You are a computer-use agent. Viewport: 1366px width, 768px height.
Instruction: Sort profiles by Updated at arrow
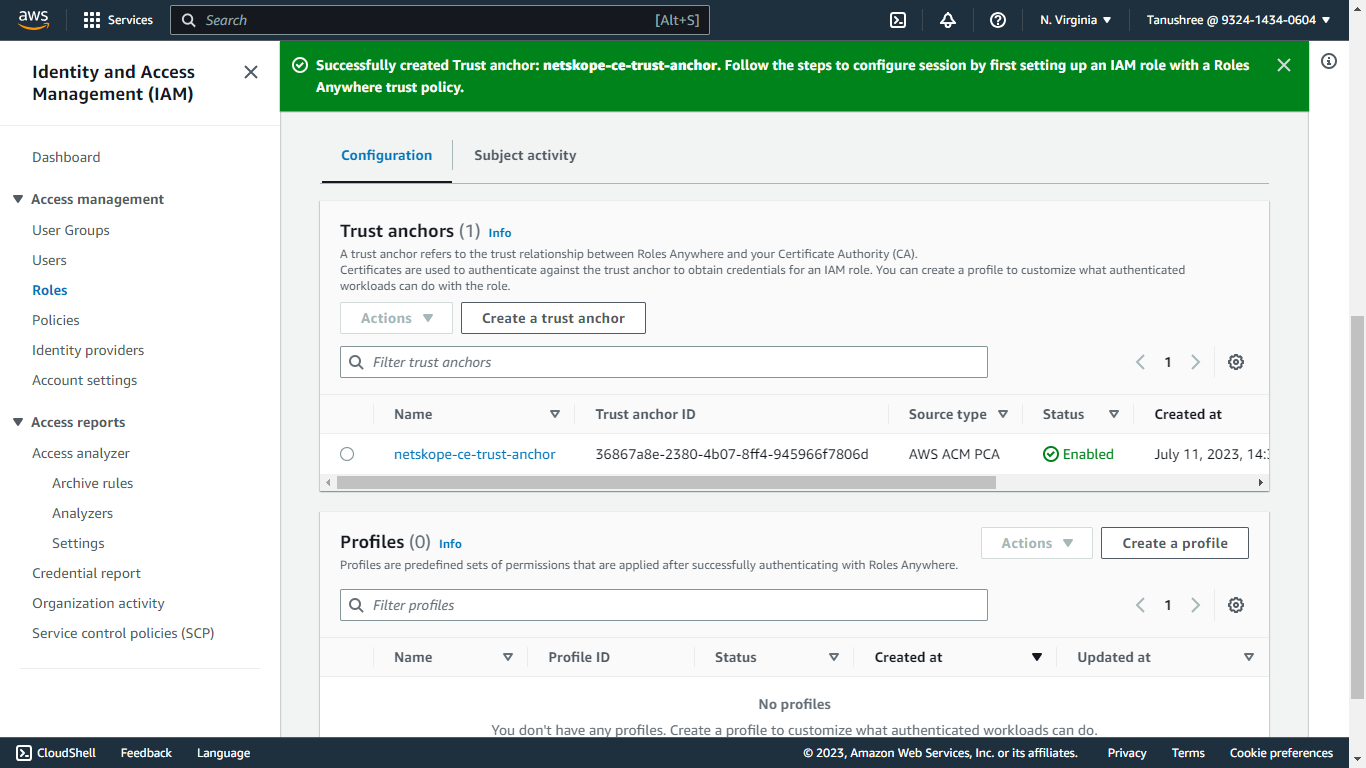(1249, 657)
